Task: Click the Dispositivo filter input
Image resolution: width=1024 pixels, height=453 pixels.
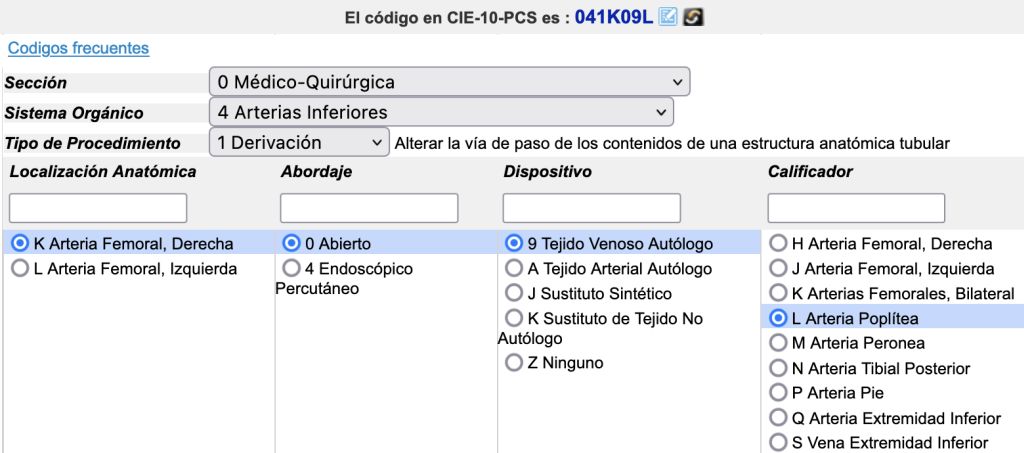Action: coord(591,208)
